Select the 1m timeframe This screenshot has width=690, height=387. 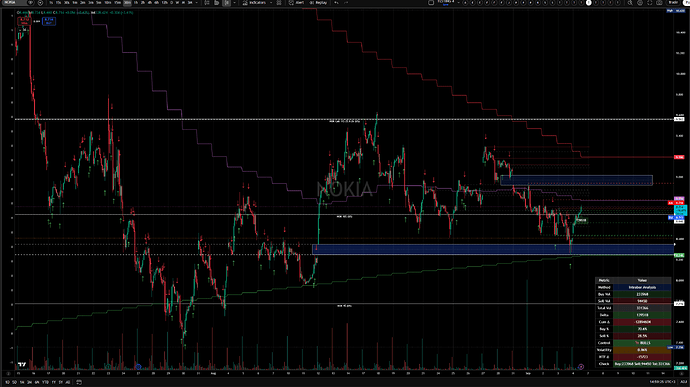(75, 2)
